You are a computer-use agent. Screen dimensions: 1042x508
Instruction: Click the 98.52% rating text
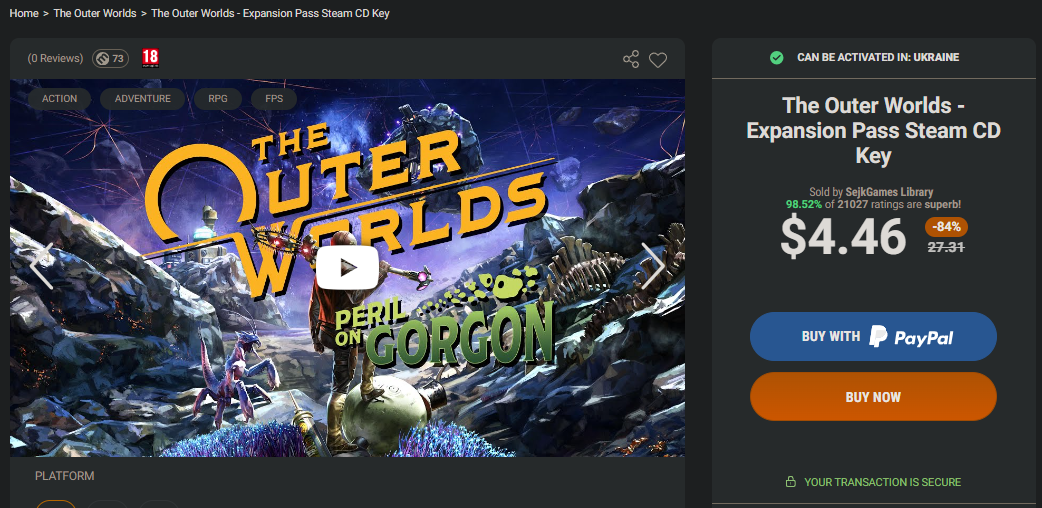click(803, 204)
